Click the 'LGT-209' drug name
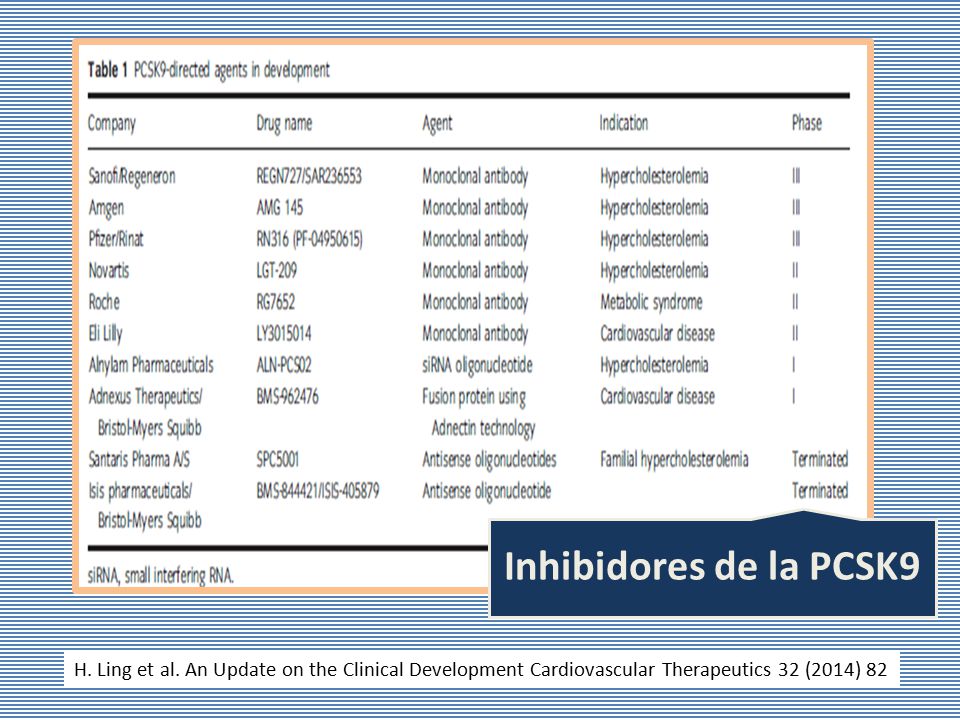This screenshot has width=960, height=720. point(276,271)
